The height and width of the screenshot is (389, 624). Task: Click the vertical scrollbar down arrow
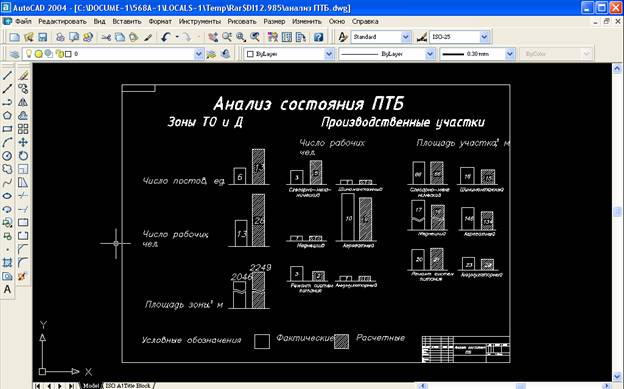point(617,376)
